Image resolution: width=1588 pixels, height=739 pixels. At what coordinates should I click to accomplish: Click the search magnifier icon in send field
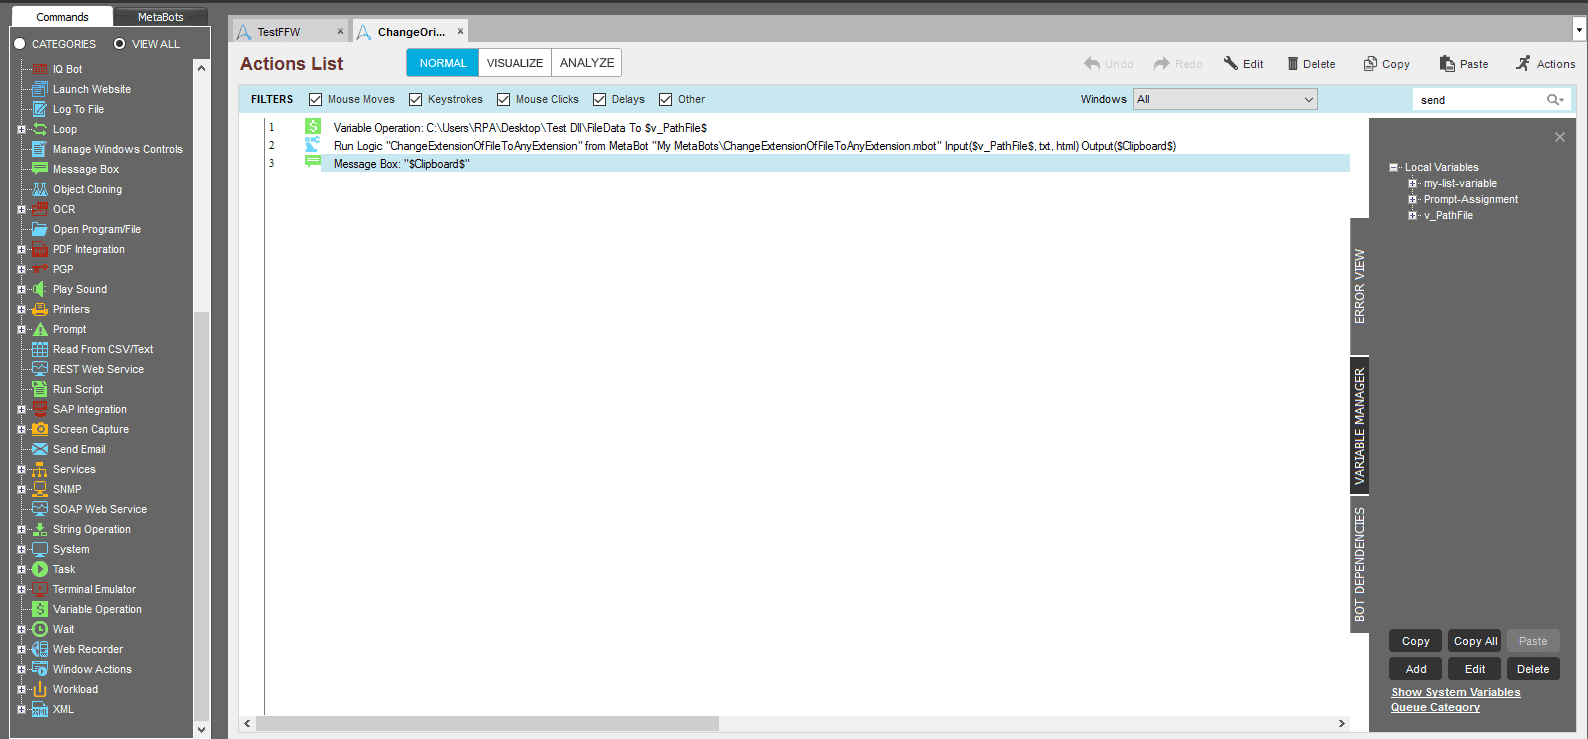(1555, 100)
